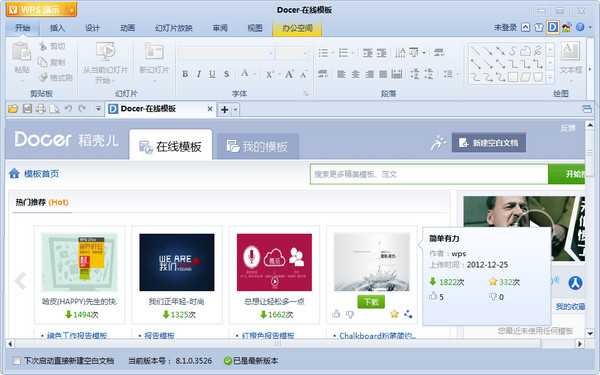This screenshot has width=600, height=375.
Task: Click the blue D Docer icon top right
Action: [x=553, y=28]
